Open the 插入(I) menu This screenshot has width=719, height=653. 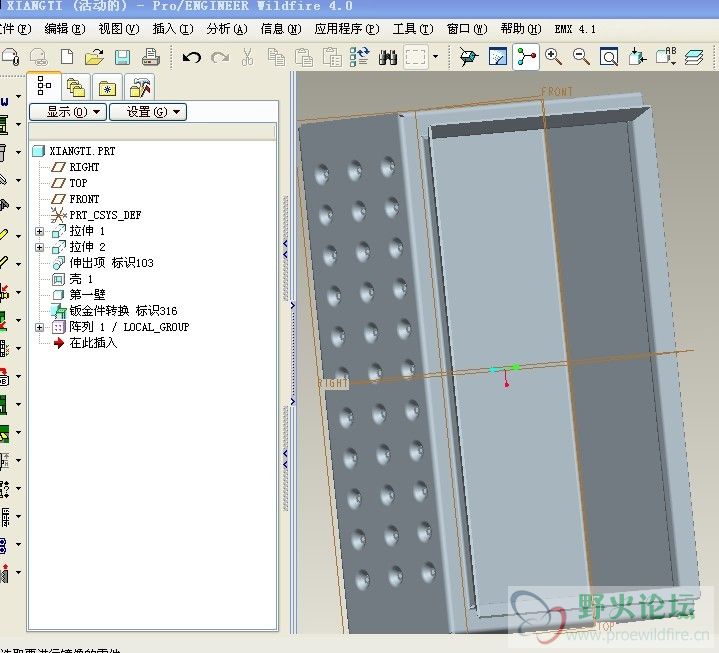(x=173, y=29)
